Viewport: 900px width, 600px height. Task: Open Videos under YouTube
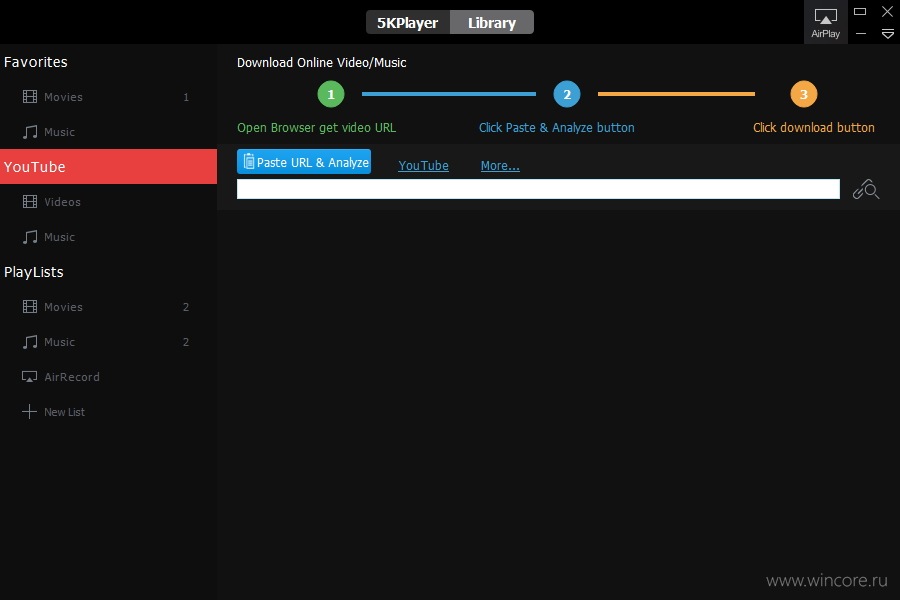pyautogui.click(x=108, y=202)
